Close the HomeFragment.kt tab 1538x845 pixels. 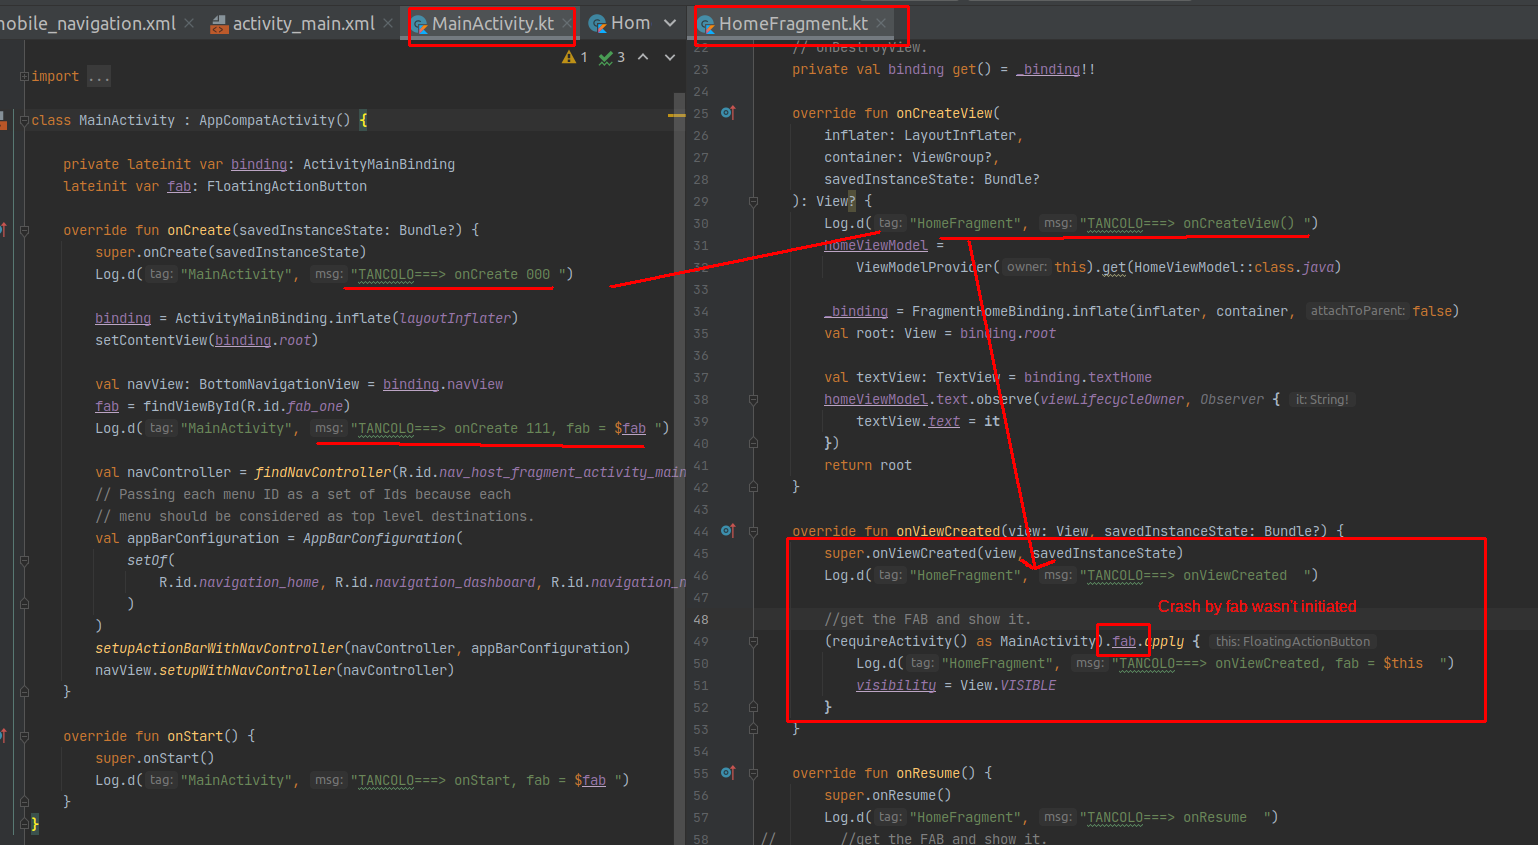881,23
